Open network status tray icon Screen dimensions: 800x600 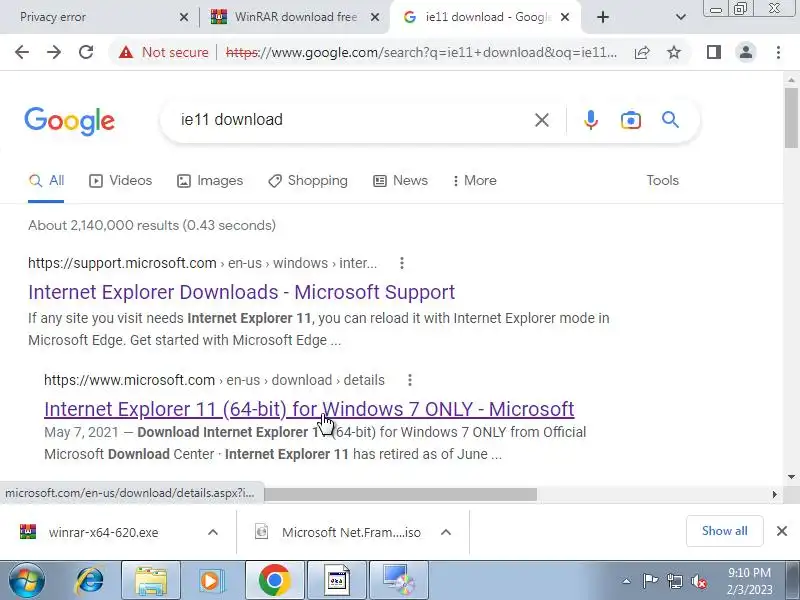[674, 581]
